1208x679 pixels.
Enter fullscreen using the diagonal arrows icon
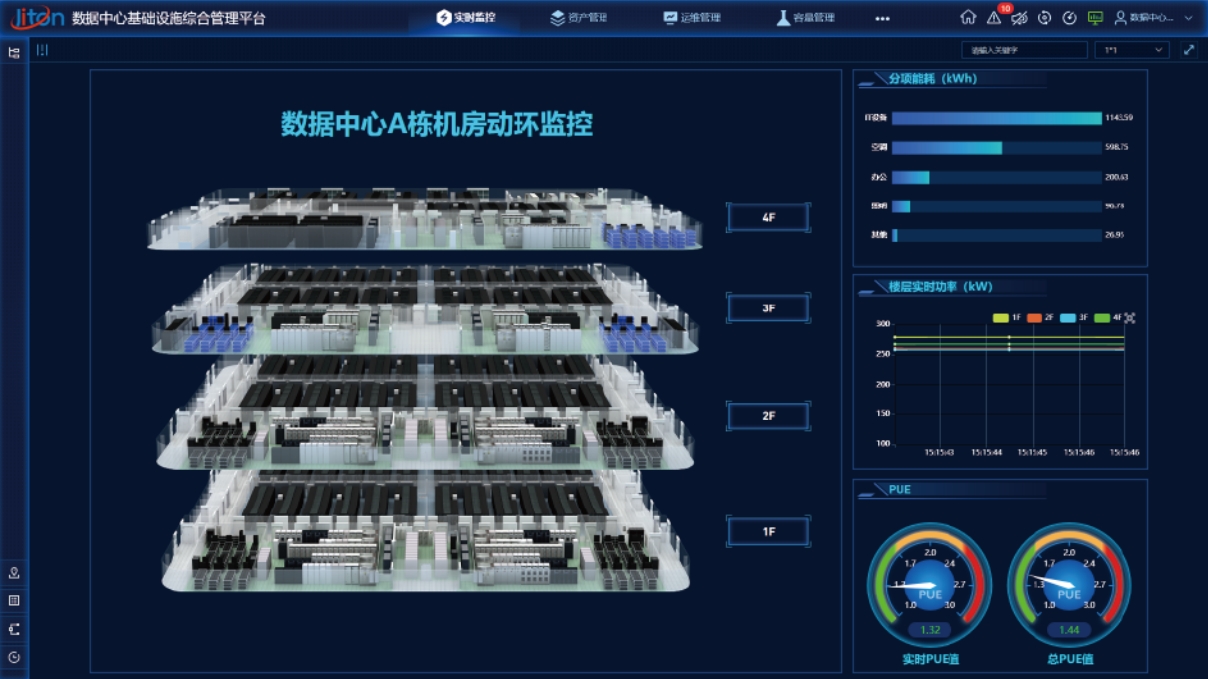click(1189, 48)
